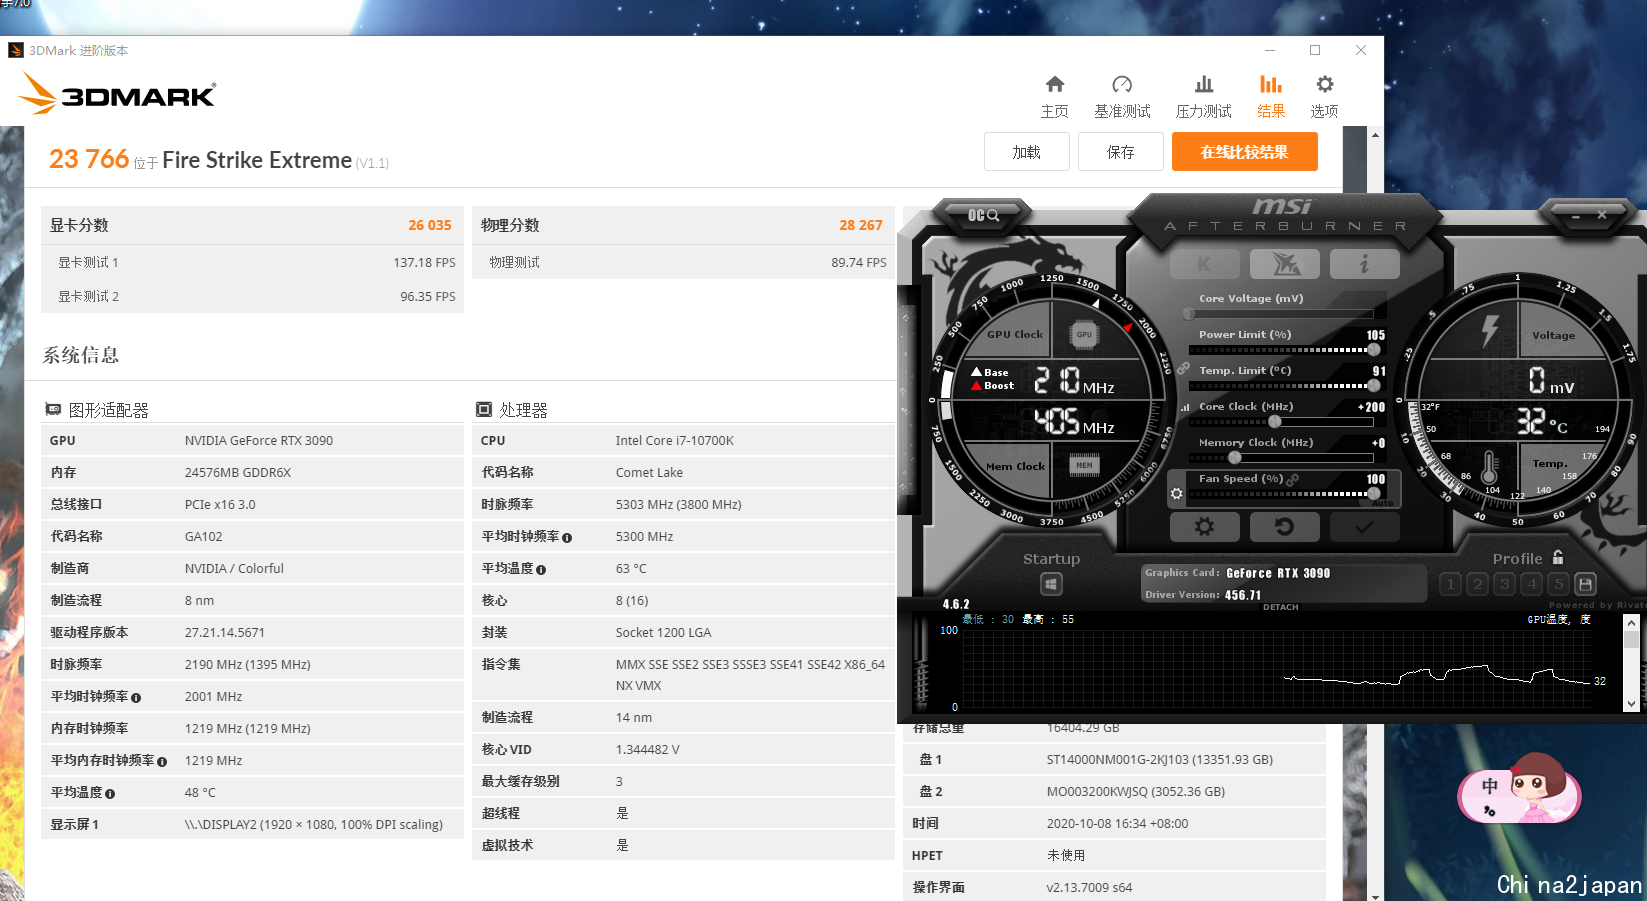Click the 显卡分数 score 26 035

(x=430, y=225)
